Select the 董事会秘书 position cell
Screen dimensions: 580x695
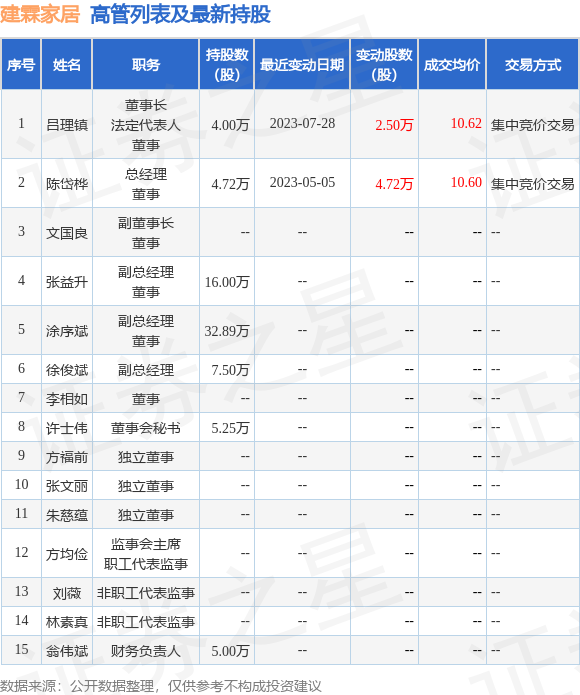(x=146, y=428)
